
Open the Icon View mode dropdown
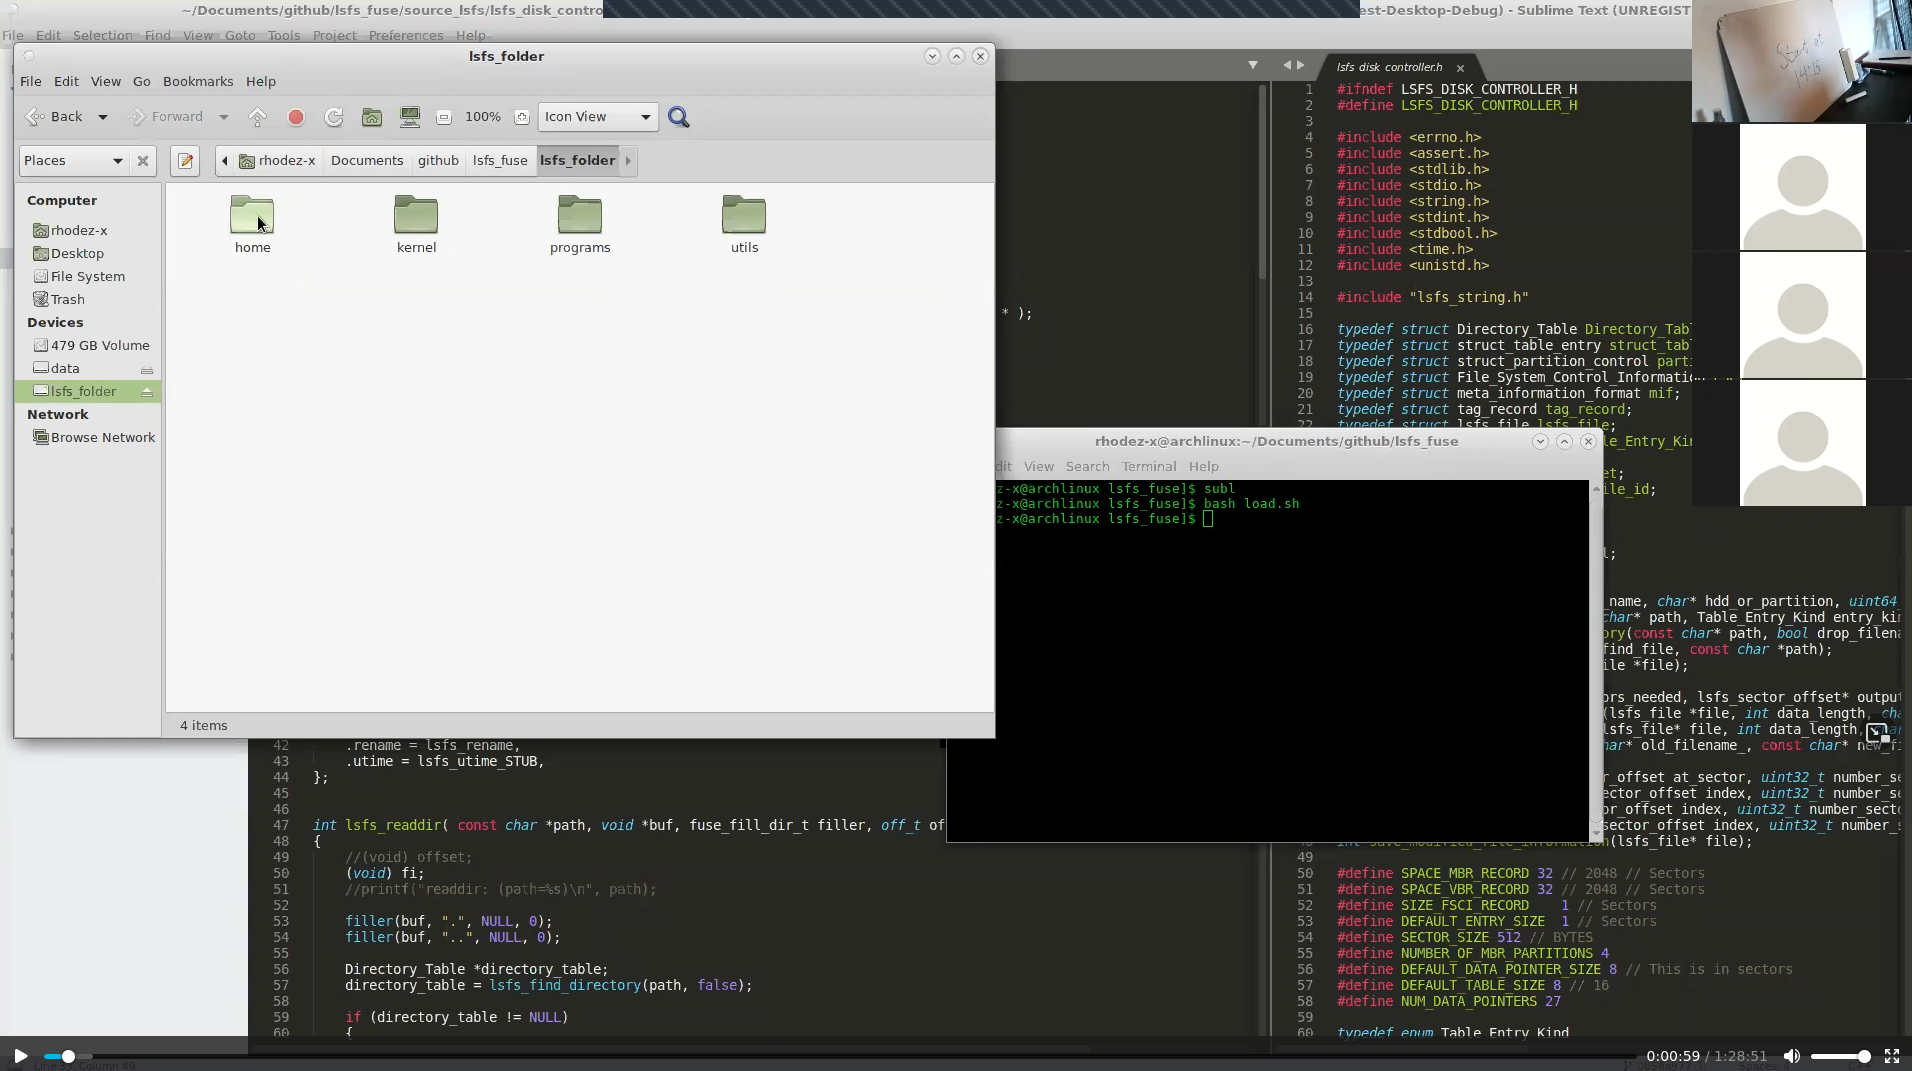click(x=598, y=117)
